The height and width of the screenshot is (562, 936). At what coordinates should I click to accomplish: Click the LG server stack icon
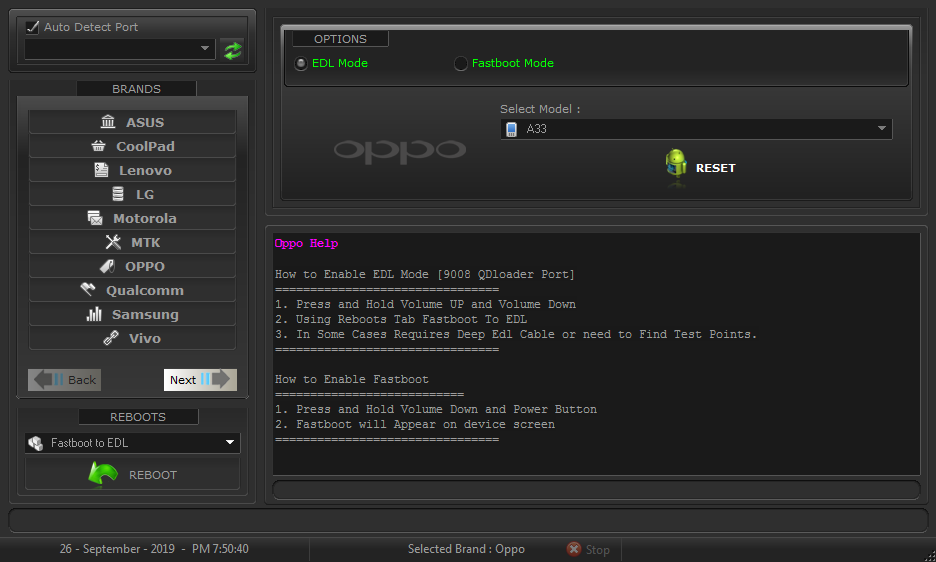pyautogui.click(x=118, y=194)
